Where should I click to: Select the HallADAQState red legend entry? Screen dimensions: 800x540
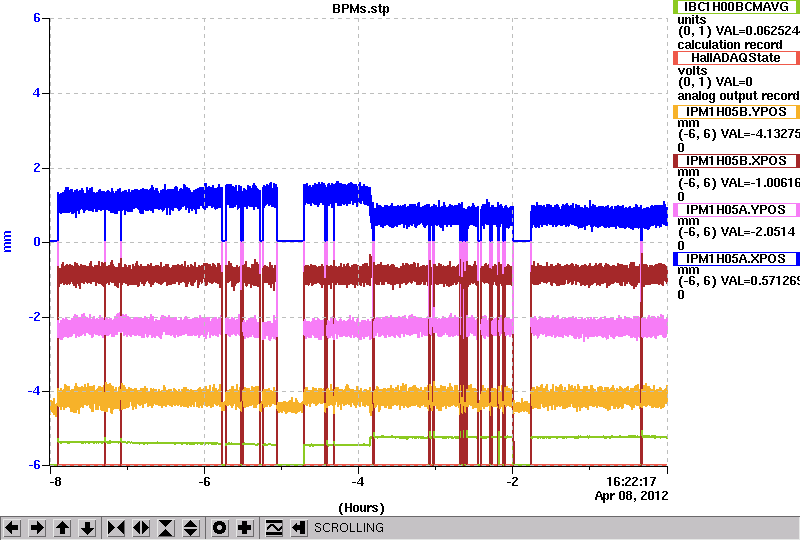coord(736,58)
